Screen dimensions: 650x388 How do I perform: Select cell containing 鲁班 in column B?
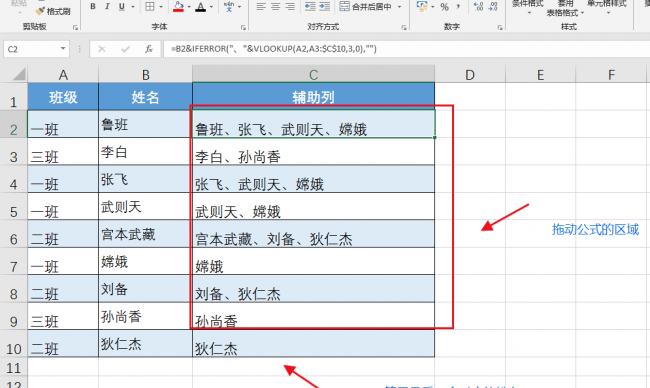coord(146,124)
